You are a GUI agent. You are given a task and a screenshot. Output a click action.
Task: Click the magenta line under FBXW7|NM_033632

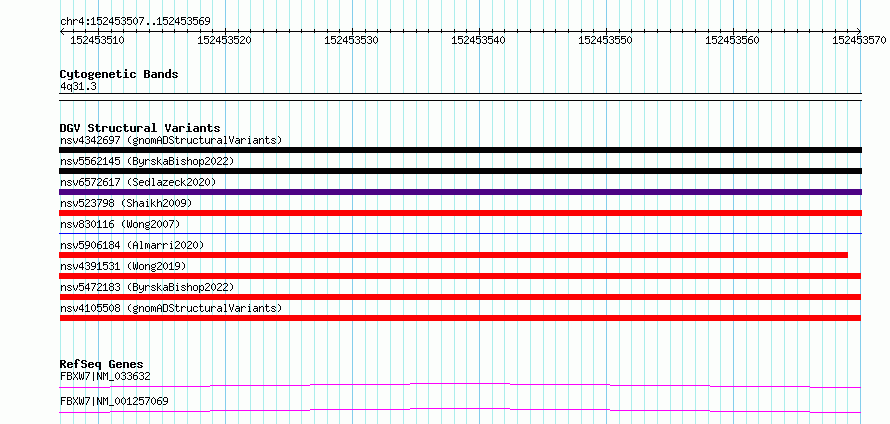pos(460,385)
